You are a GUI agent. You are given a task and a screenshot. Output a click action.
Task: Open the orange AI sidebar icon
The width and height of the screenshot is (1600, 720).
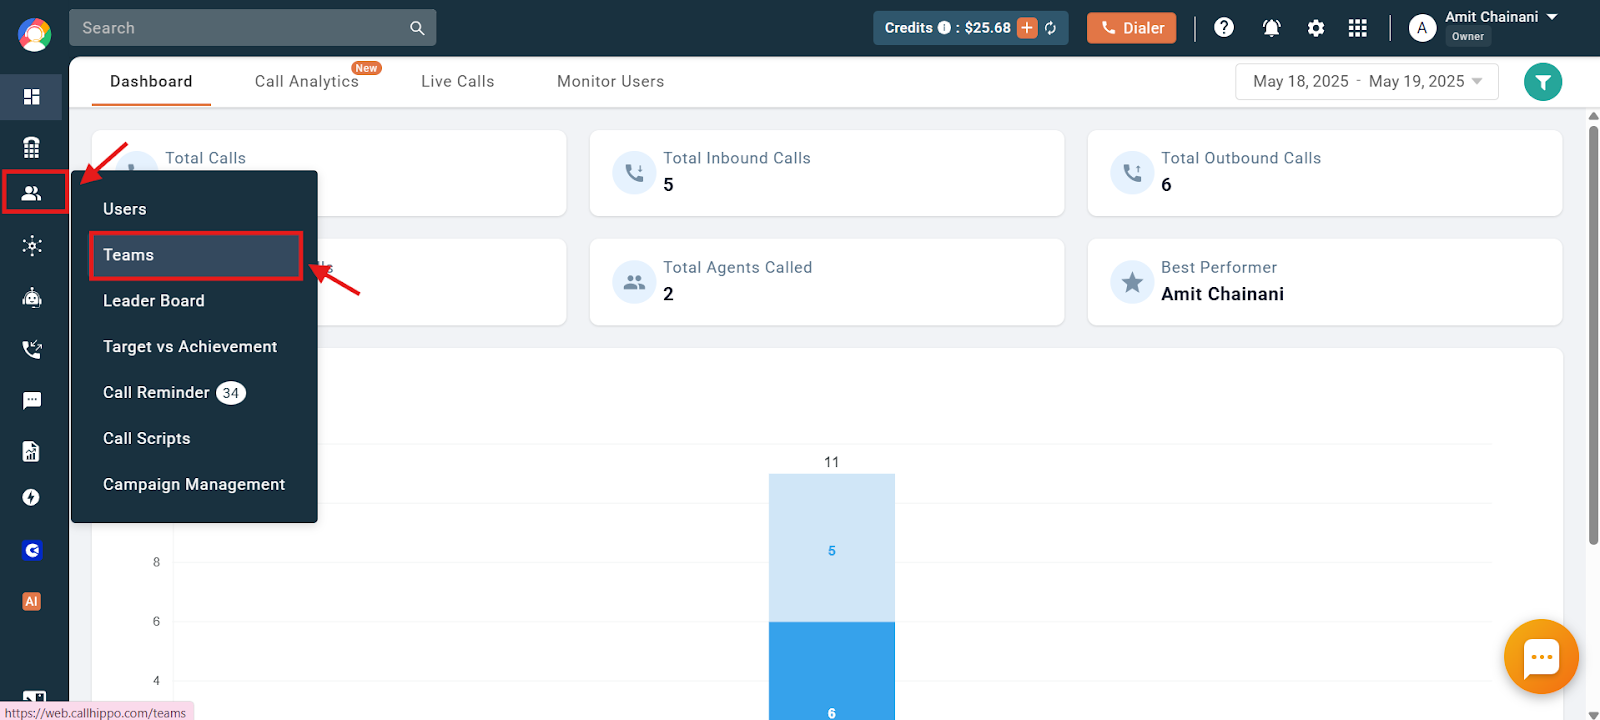point(32,602)
